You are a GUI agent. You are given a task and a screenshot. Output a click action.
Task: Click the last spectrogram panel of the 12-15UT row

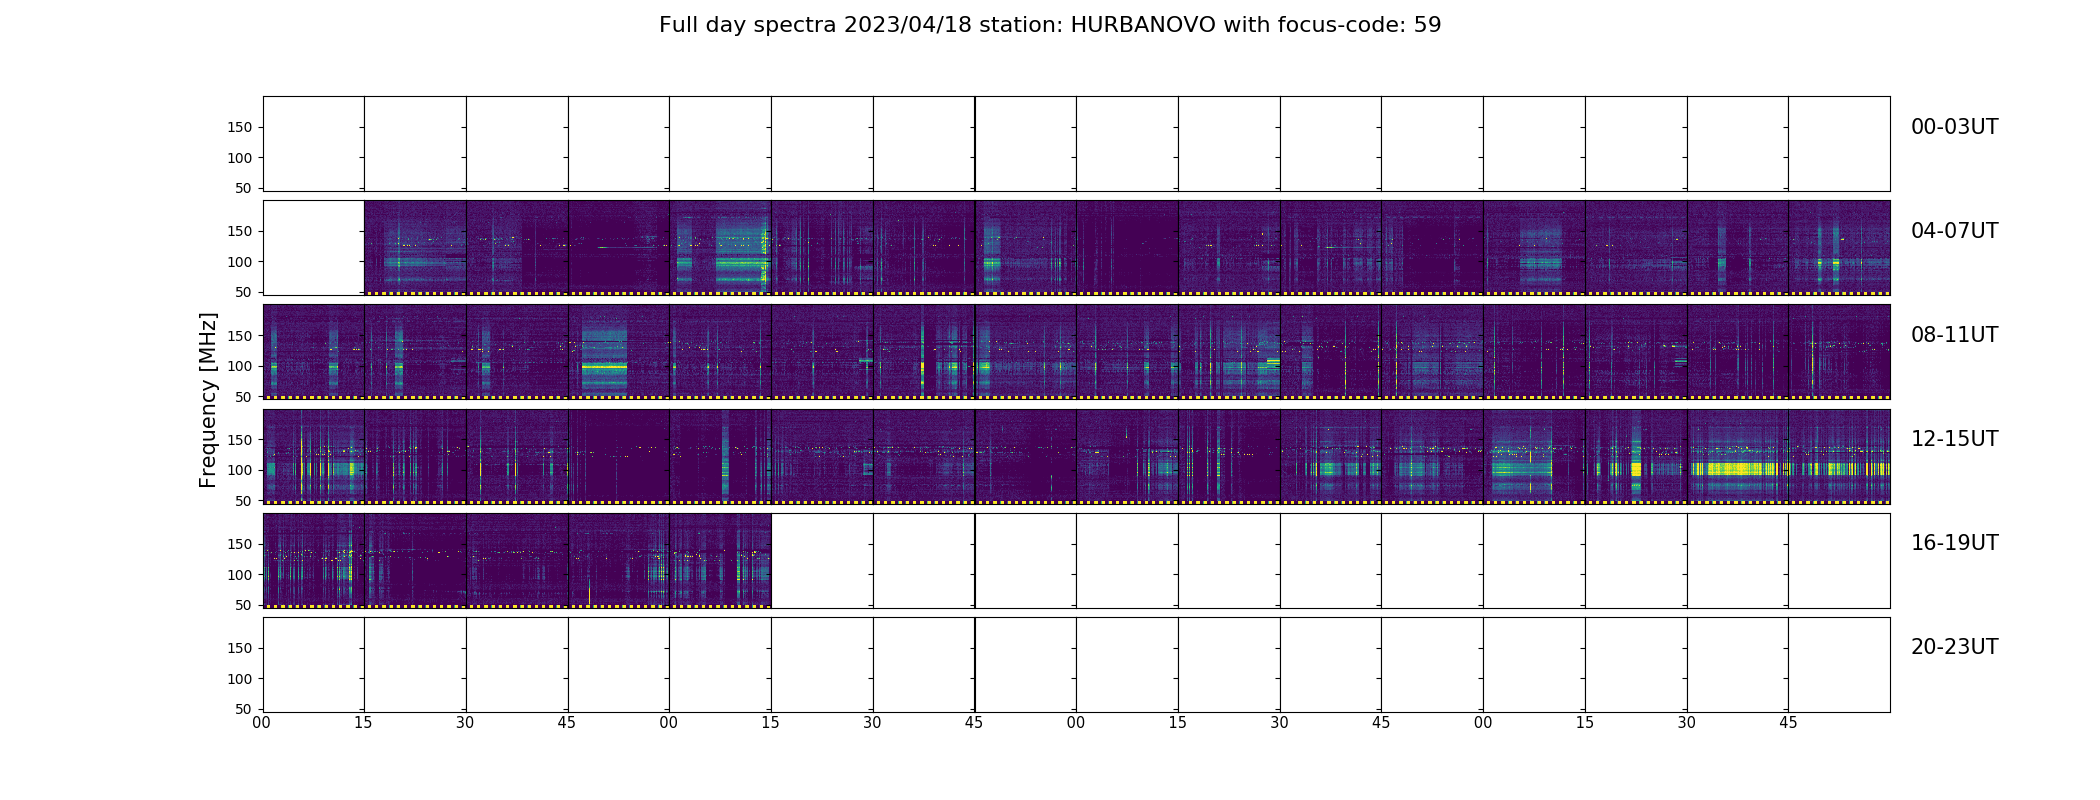point(1839,456)
